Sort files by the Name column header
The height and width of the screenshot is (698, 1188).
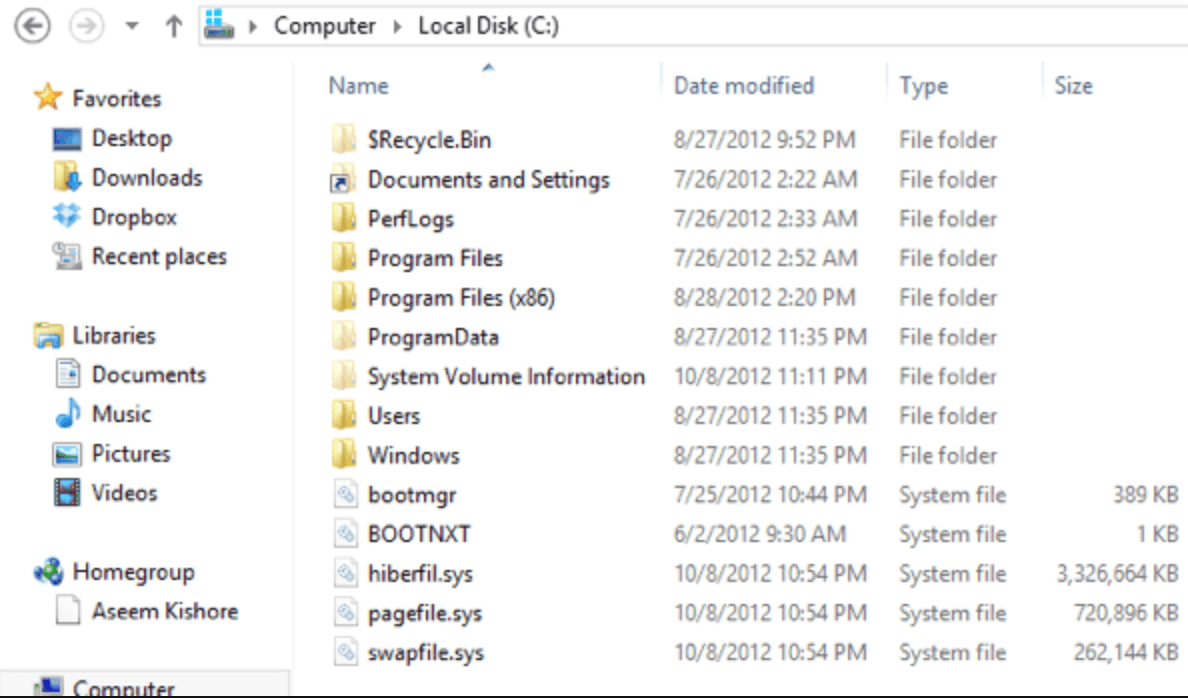358,86
